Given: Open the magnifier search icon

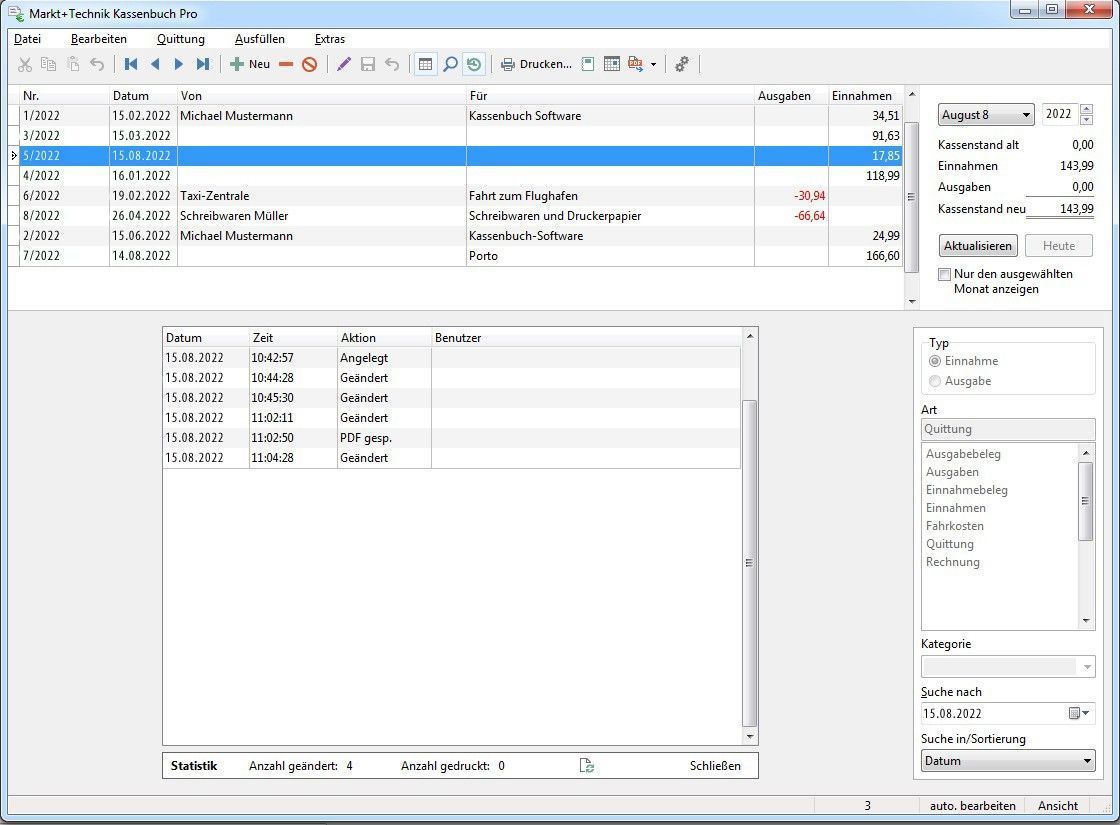Looking at the screenshot, I should point(450,64).
